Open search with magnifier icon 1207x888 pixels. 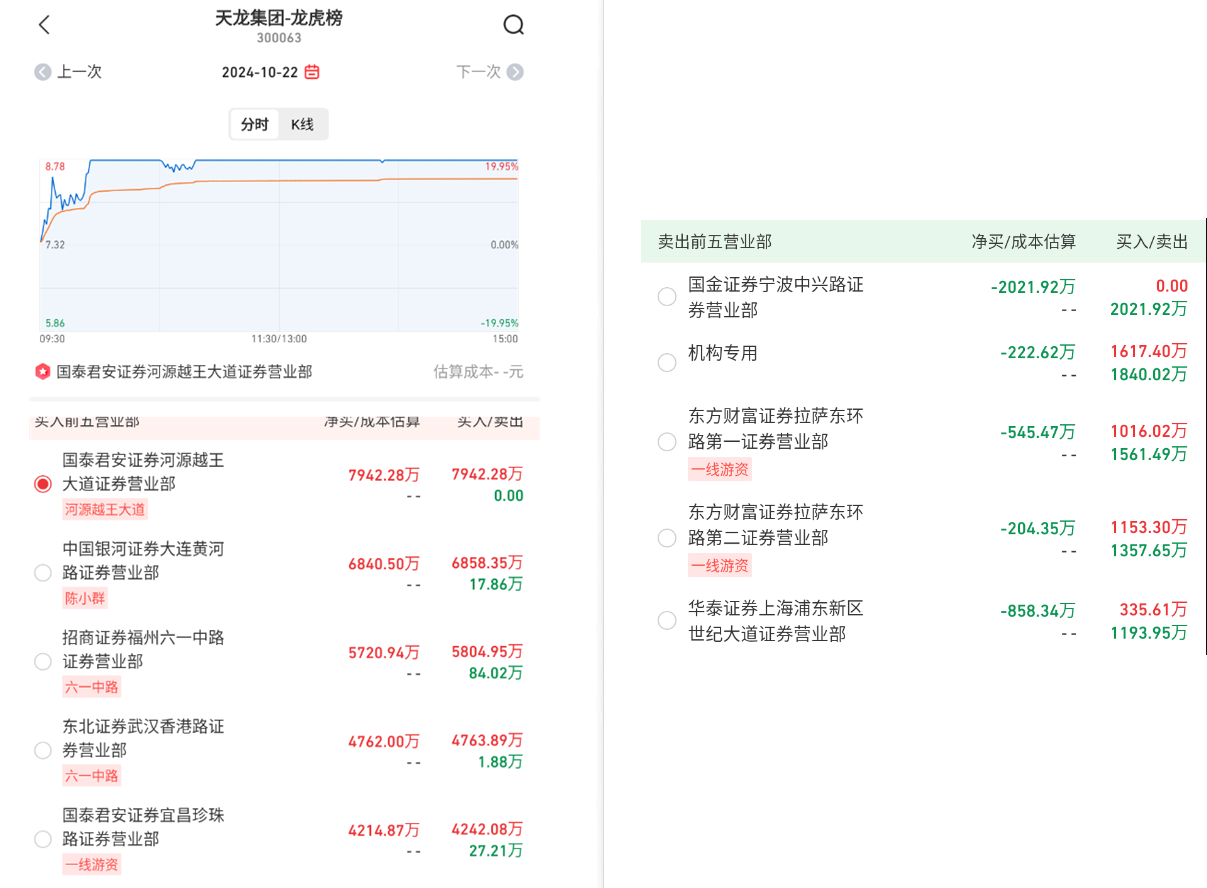click(x=513, y=25)
